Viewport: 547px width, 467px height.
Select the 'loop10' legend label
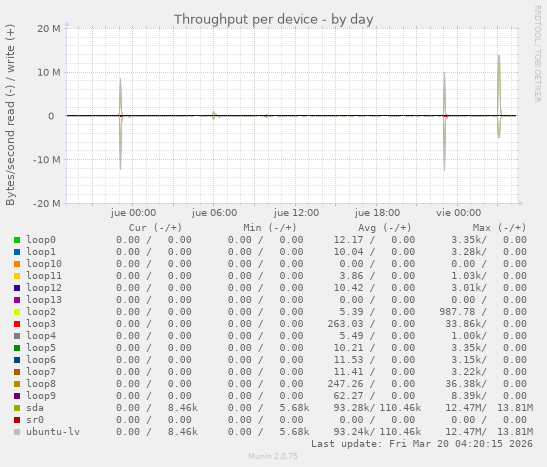click(x=44, y=264)
